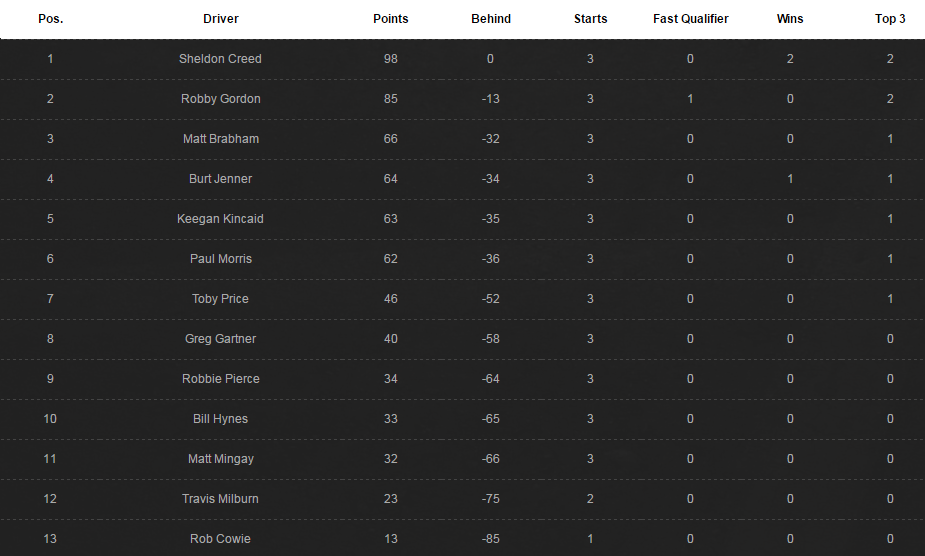Click Matt Brabham's name
The width and height of the screenshot is (925, 556).
pos(221,139)
